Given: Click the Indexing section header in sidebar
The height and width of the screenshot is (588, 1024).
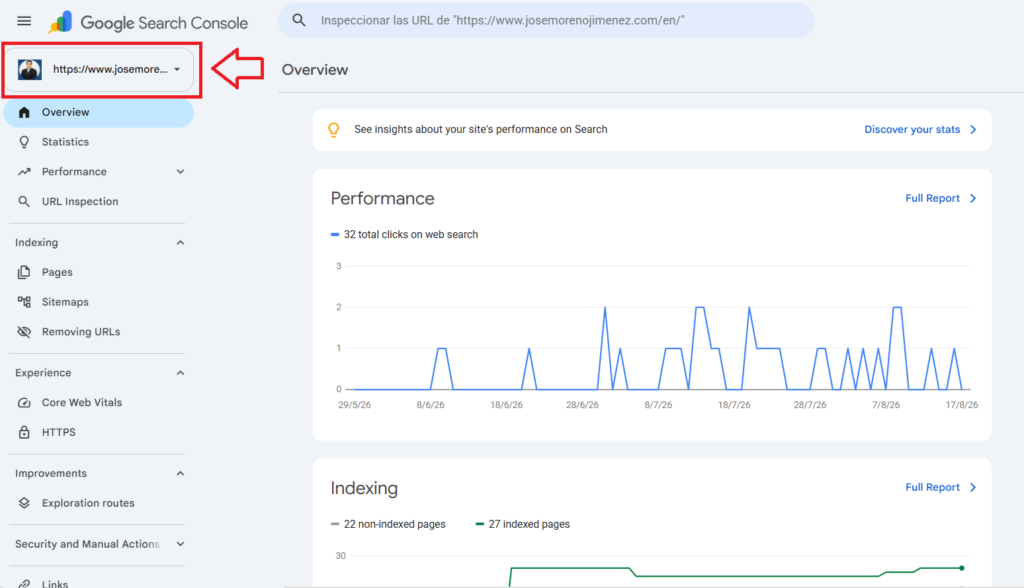Looking at the screenshot, I should [37, 242].
